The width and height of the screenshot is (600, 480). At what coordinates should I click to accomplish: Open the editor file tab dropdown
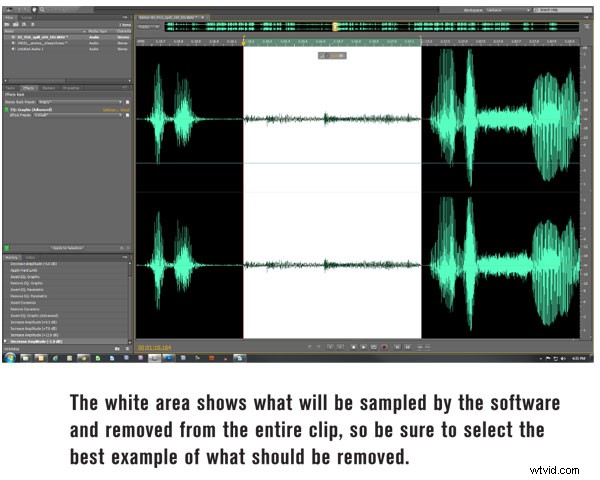pyautogui.click(x=202, y=18)
